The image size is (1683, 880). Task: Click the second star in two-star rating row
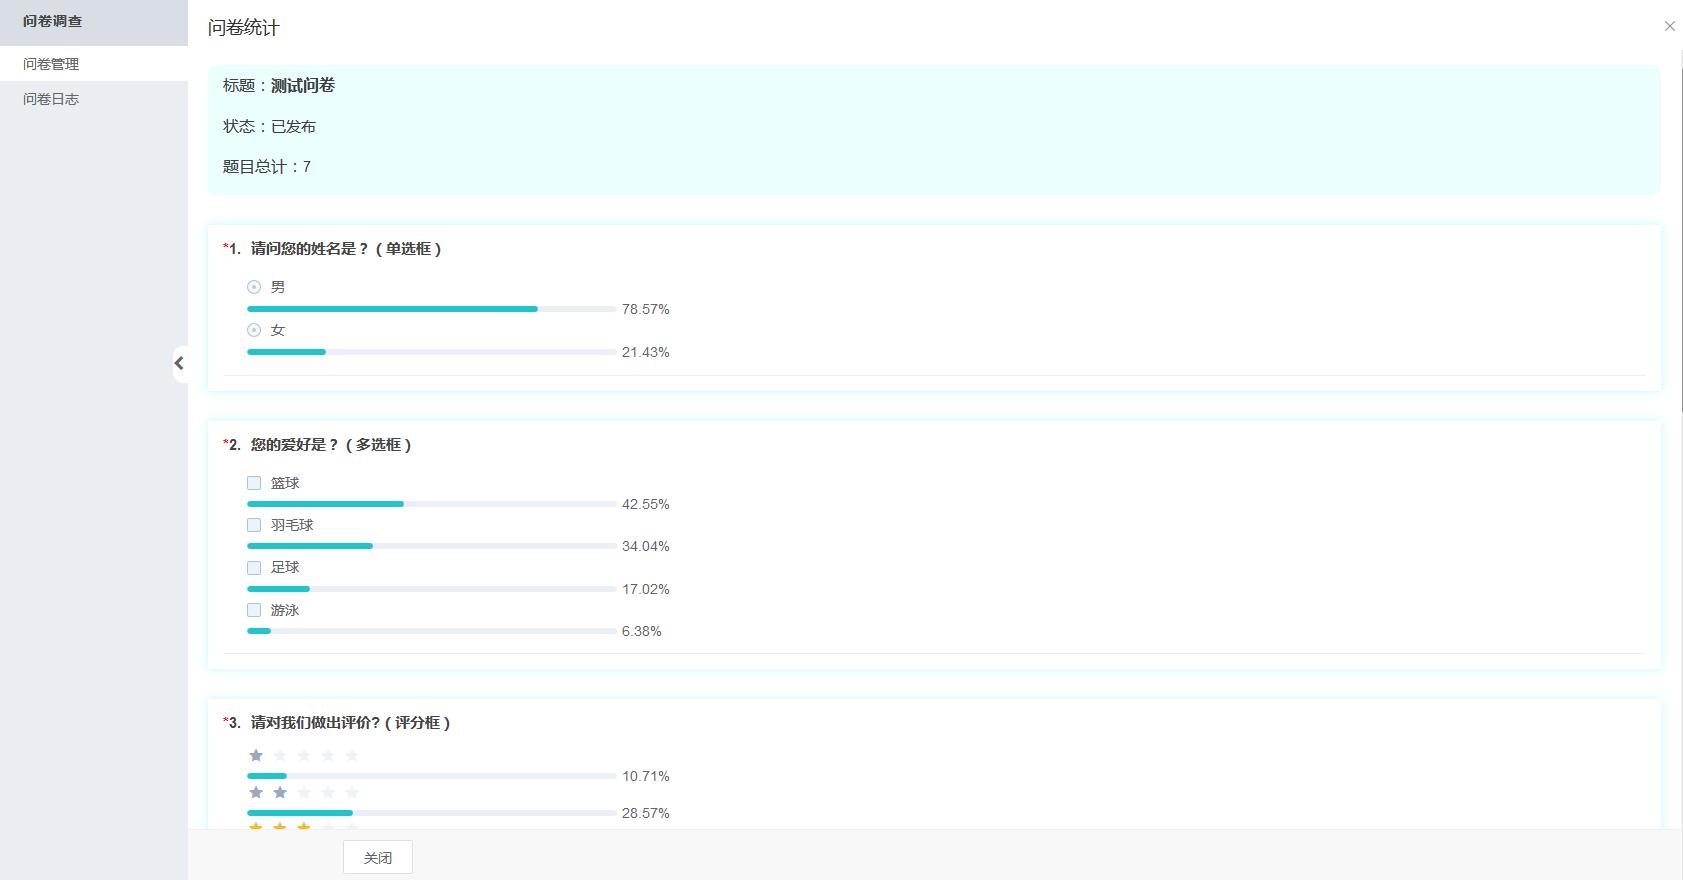point(280,792)
